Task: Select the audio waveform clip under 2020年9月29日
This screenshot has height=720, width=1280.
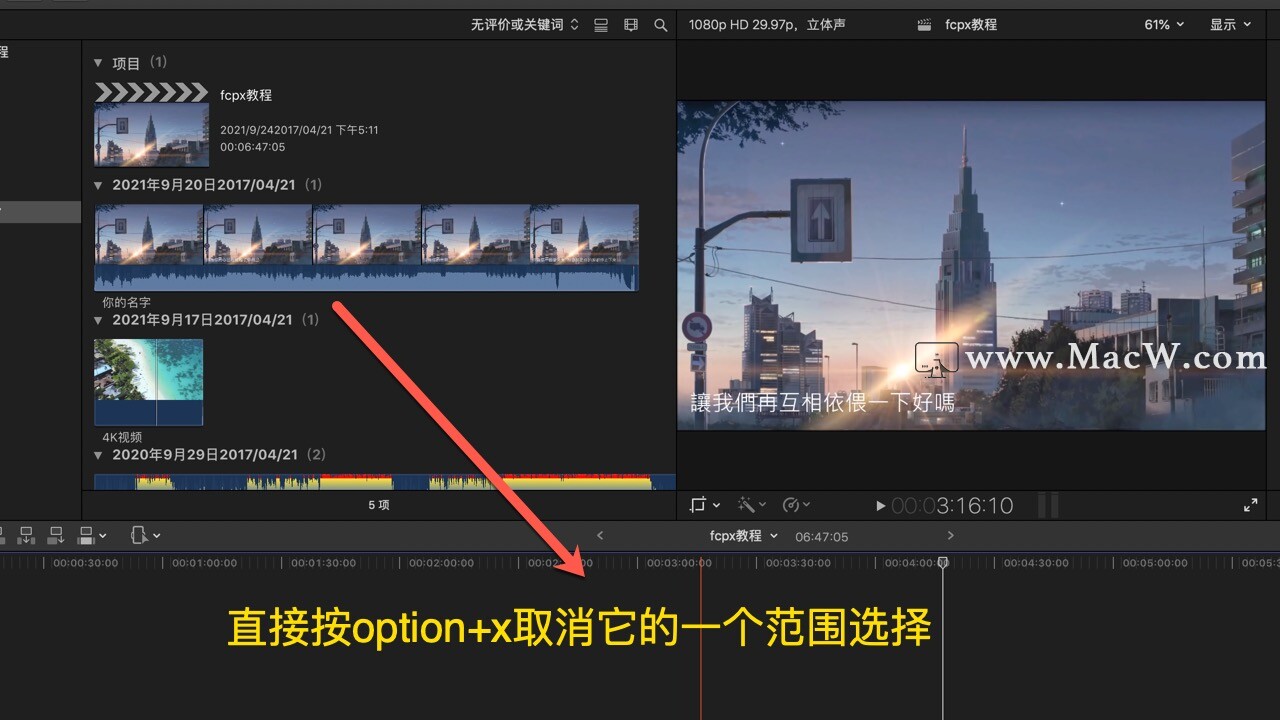Action: pos(385,482)
